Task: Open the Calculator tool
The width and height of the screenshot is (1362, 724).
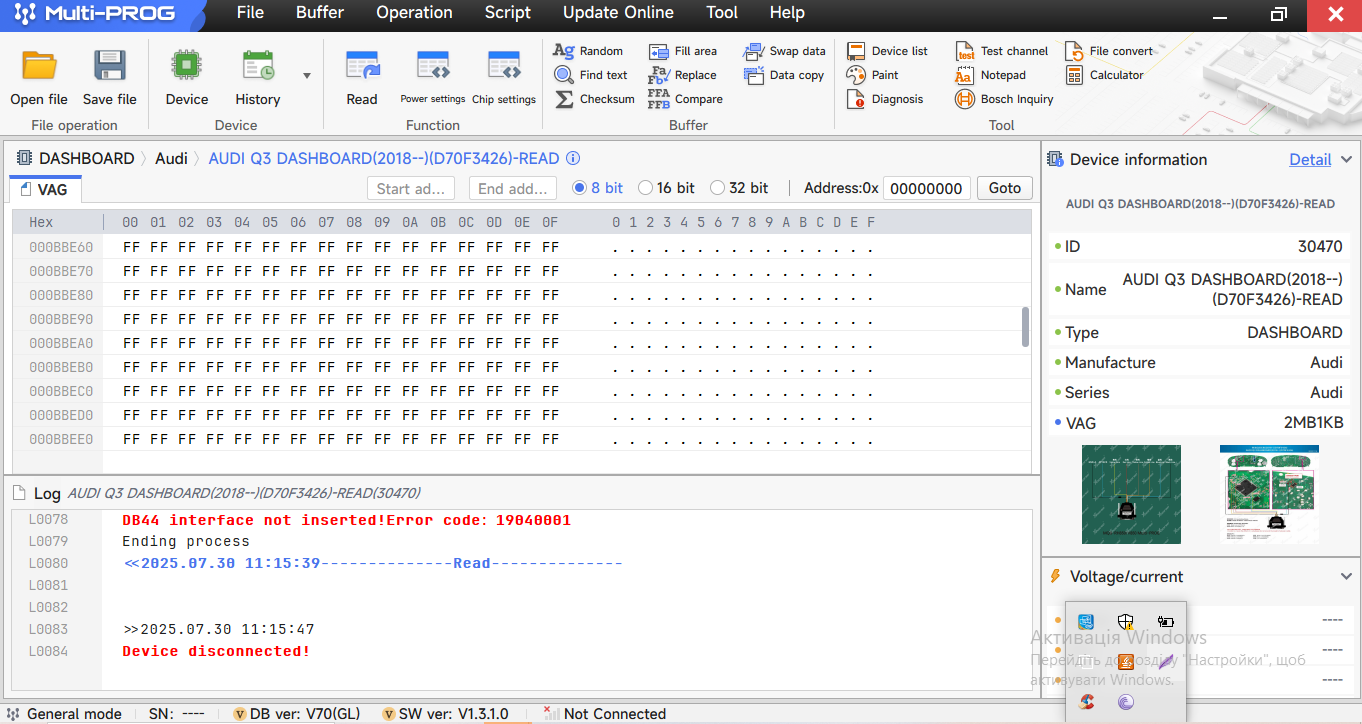Action: (1104, 75)
